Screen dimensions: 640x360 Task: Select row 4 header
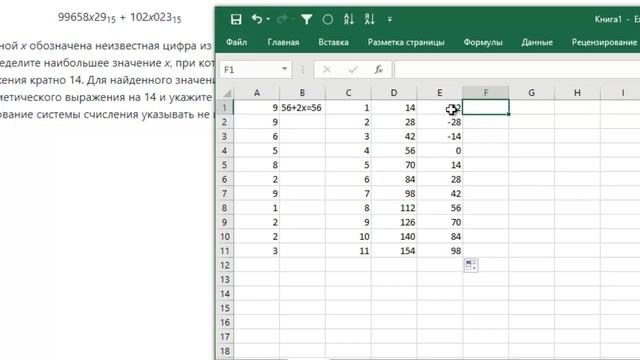point(225,151)
